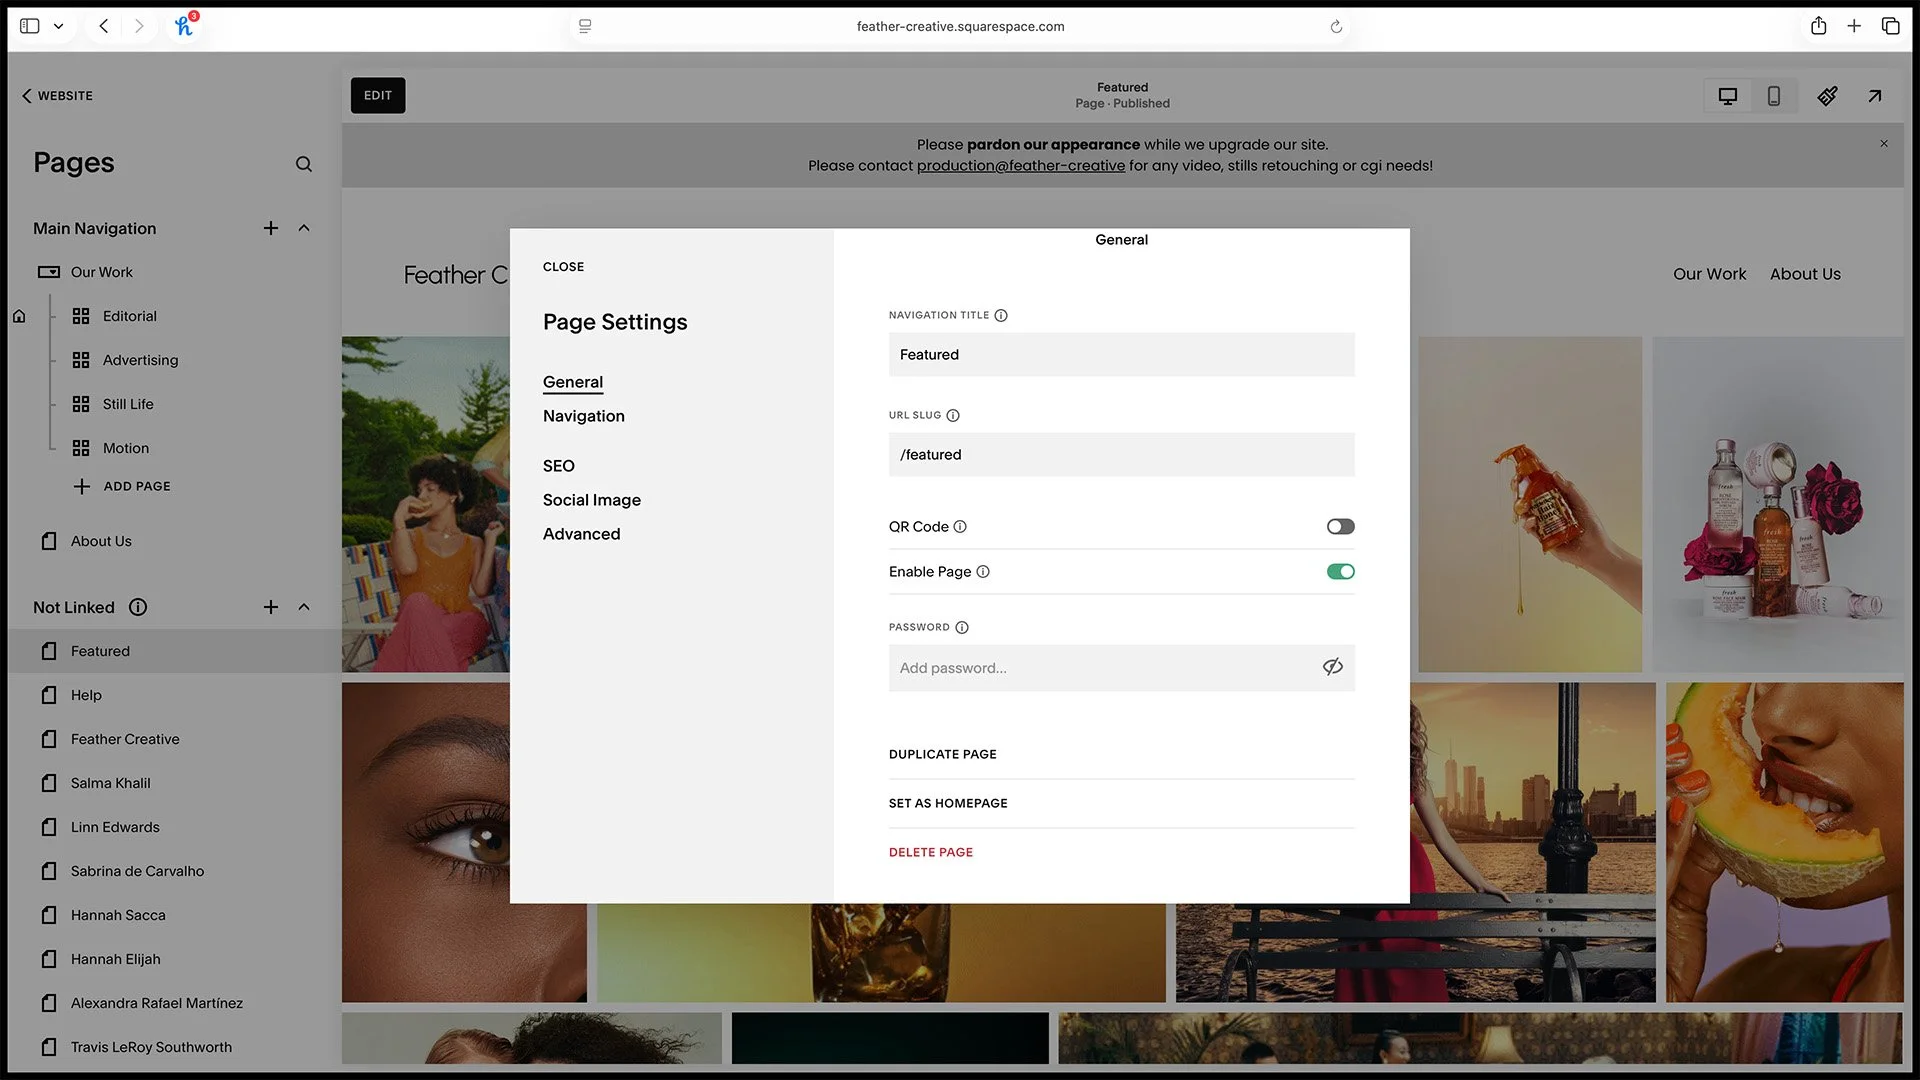Open the SEO settings tab
Viewport: 1920px width, 1080px height.
click(x=558, y=466)
